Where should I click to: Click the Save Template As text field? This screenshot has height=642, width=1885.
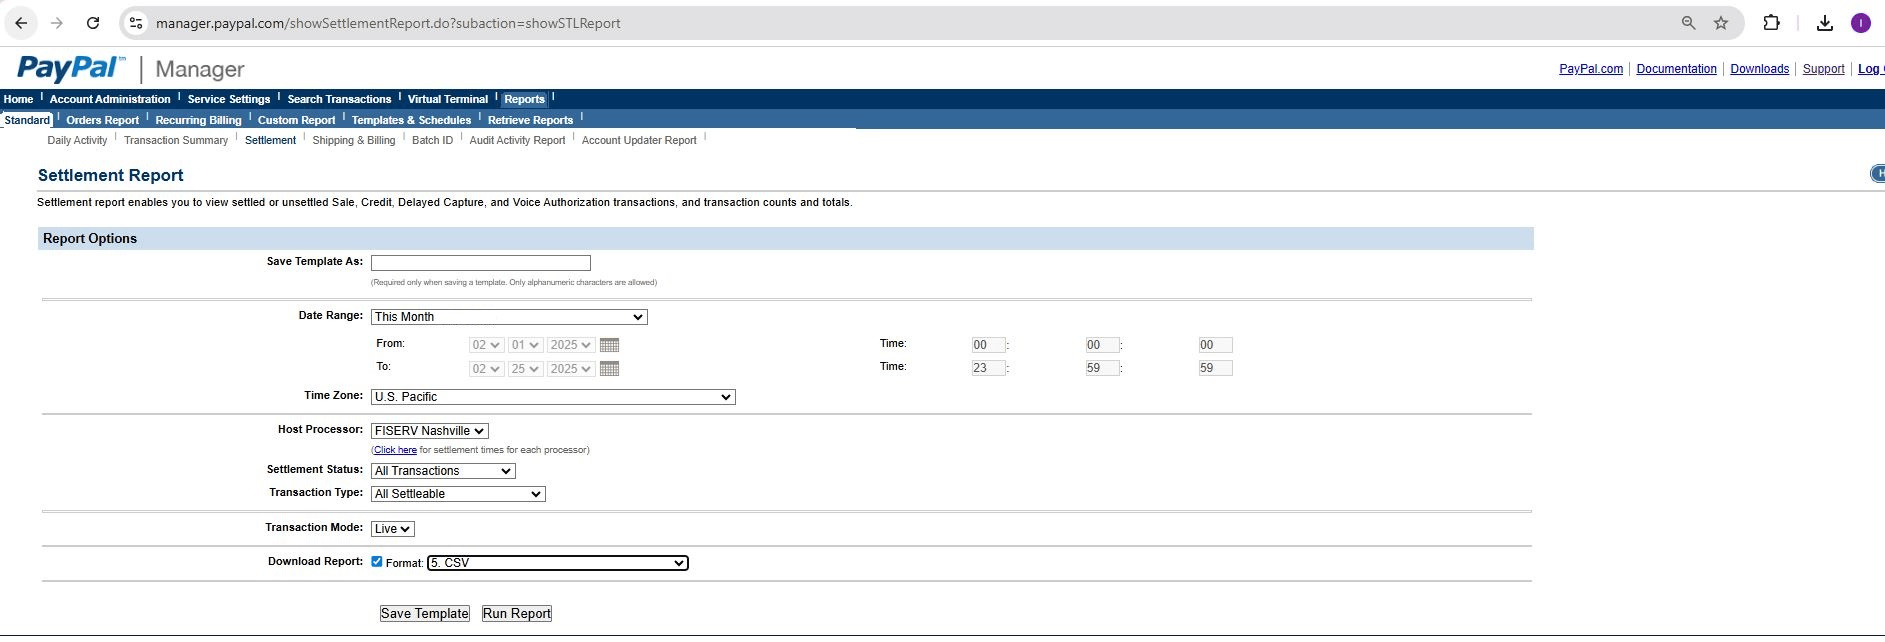pyautogui.click(x=481, y=263)
